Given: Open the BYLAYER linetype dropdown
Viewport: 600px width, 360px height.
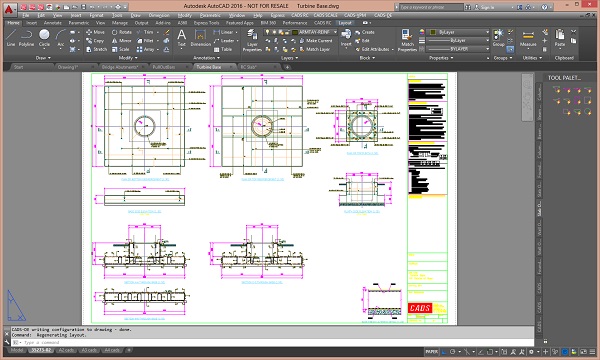Looking at the screenshot, I should coord(459,49).
